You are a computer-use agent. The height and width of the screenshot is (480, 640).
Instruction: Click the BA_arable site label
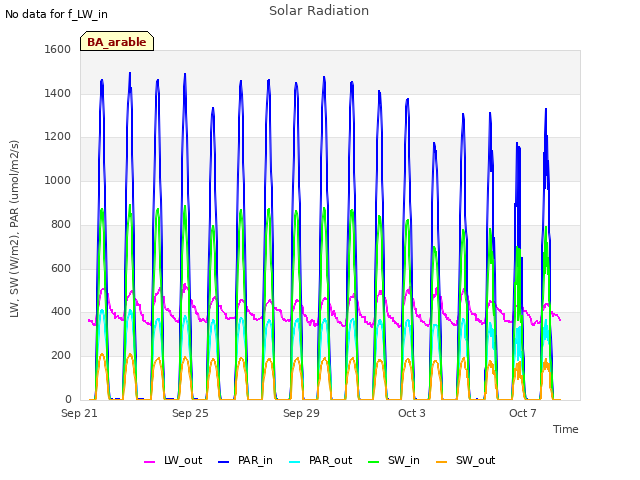117,41
